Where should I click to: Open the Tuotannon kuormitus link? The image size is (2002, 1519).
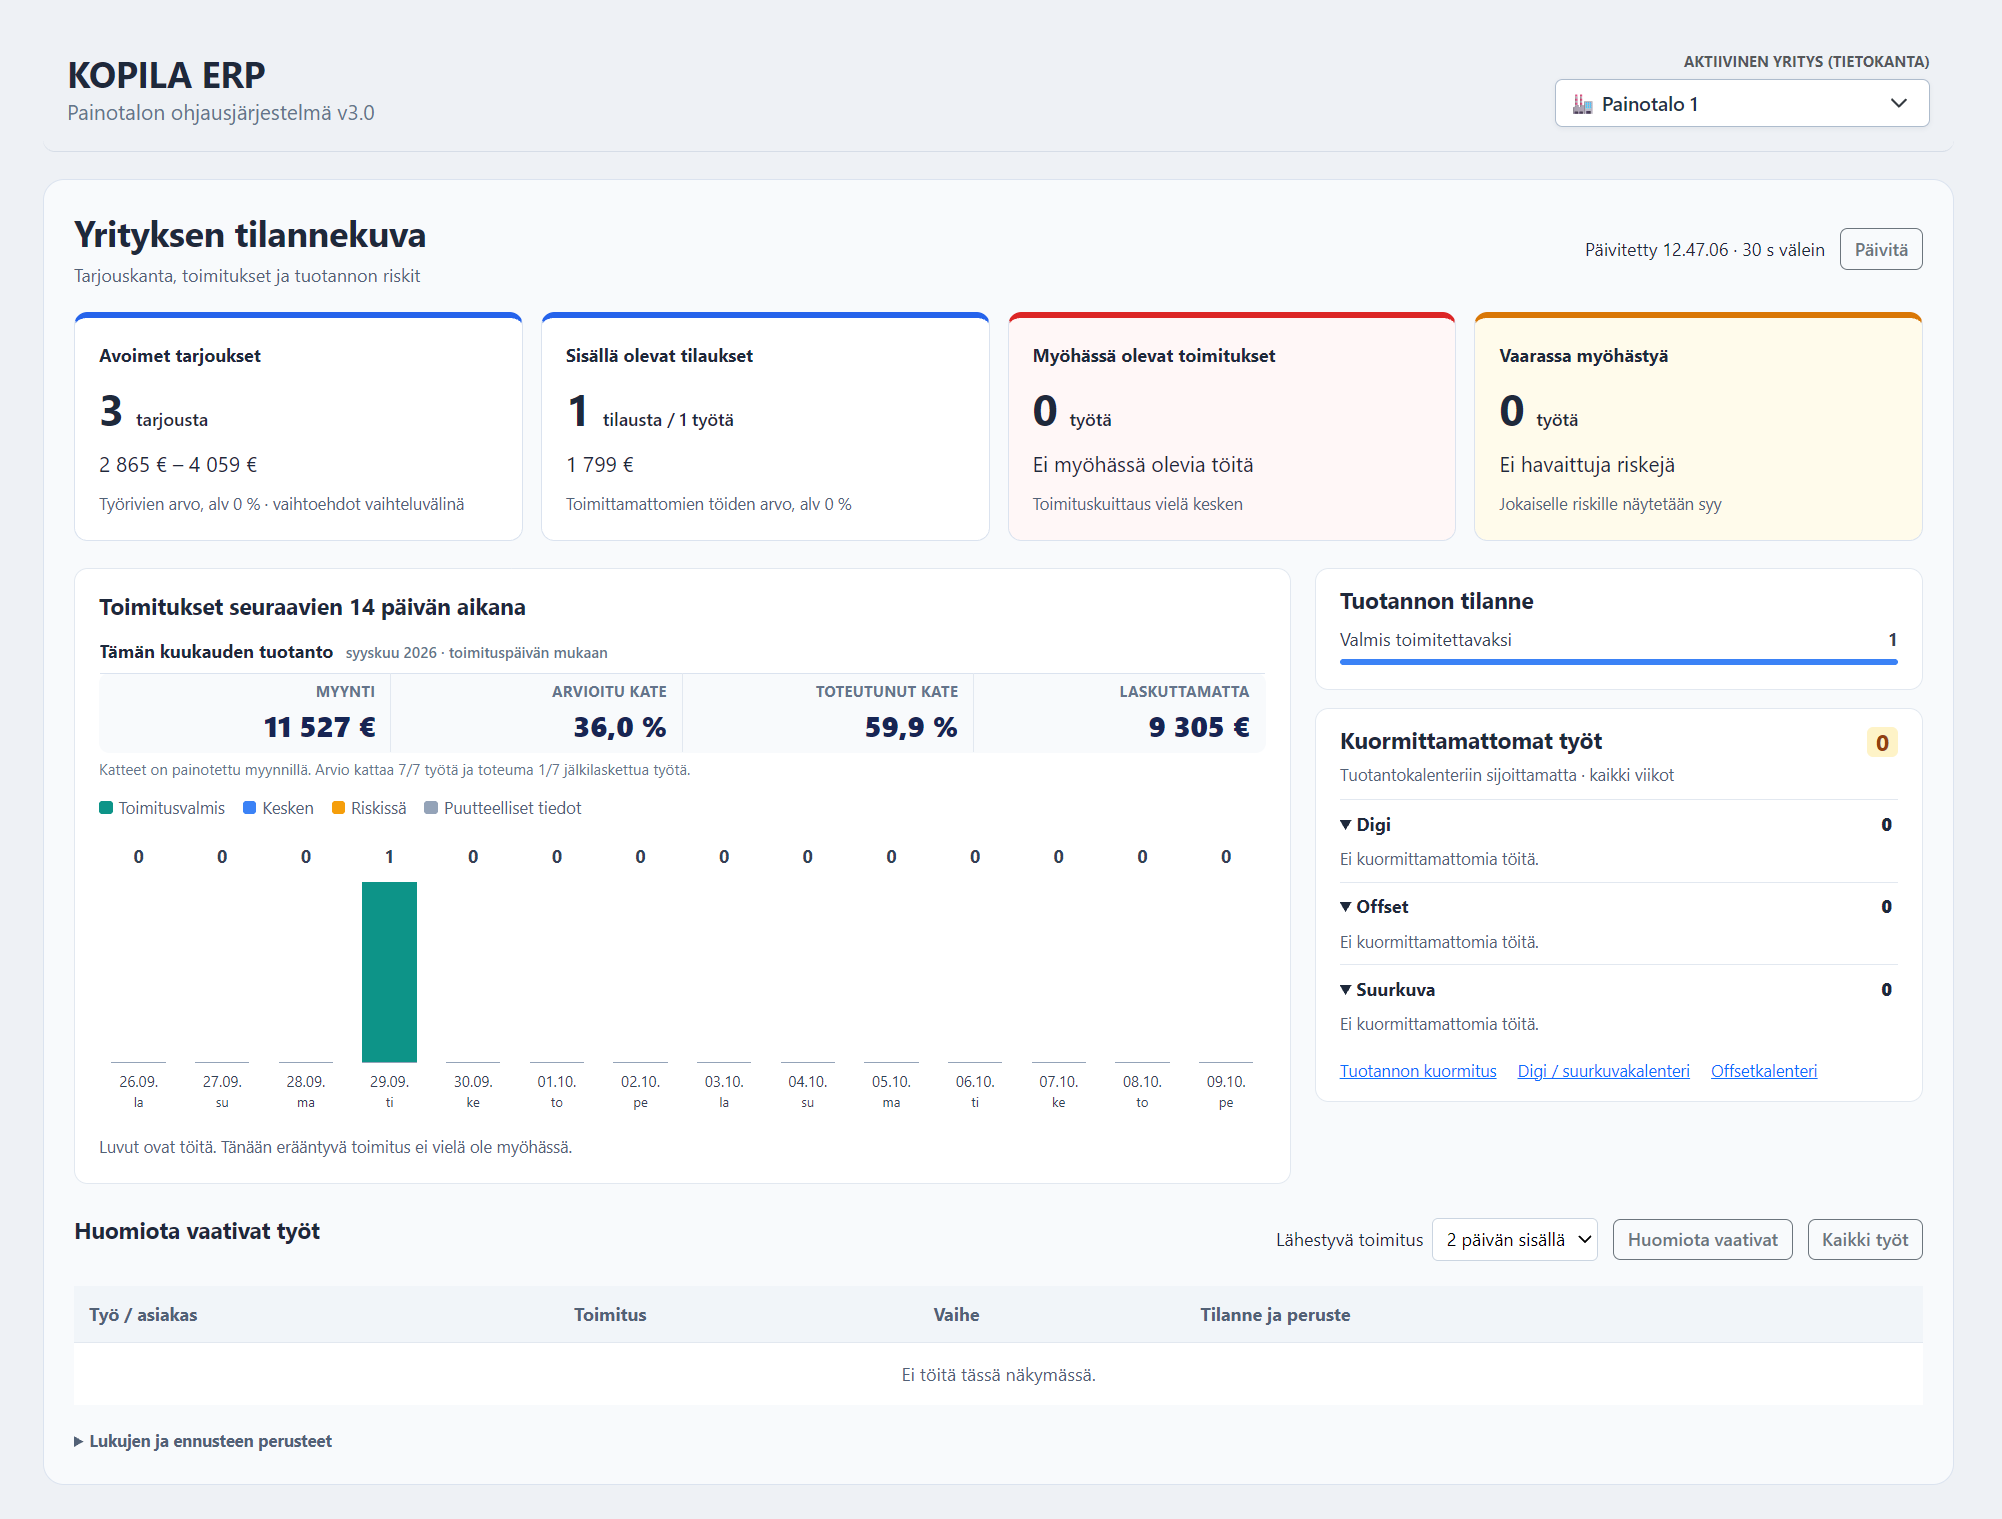pos(1418,1071)
